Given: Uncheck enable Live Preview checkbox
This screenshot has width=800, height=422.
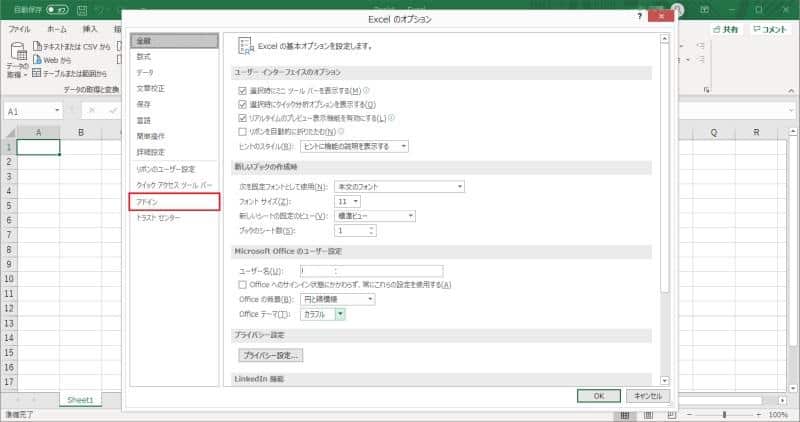Looking at the screenshot, I should point(242,118).
